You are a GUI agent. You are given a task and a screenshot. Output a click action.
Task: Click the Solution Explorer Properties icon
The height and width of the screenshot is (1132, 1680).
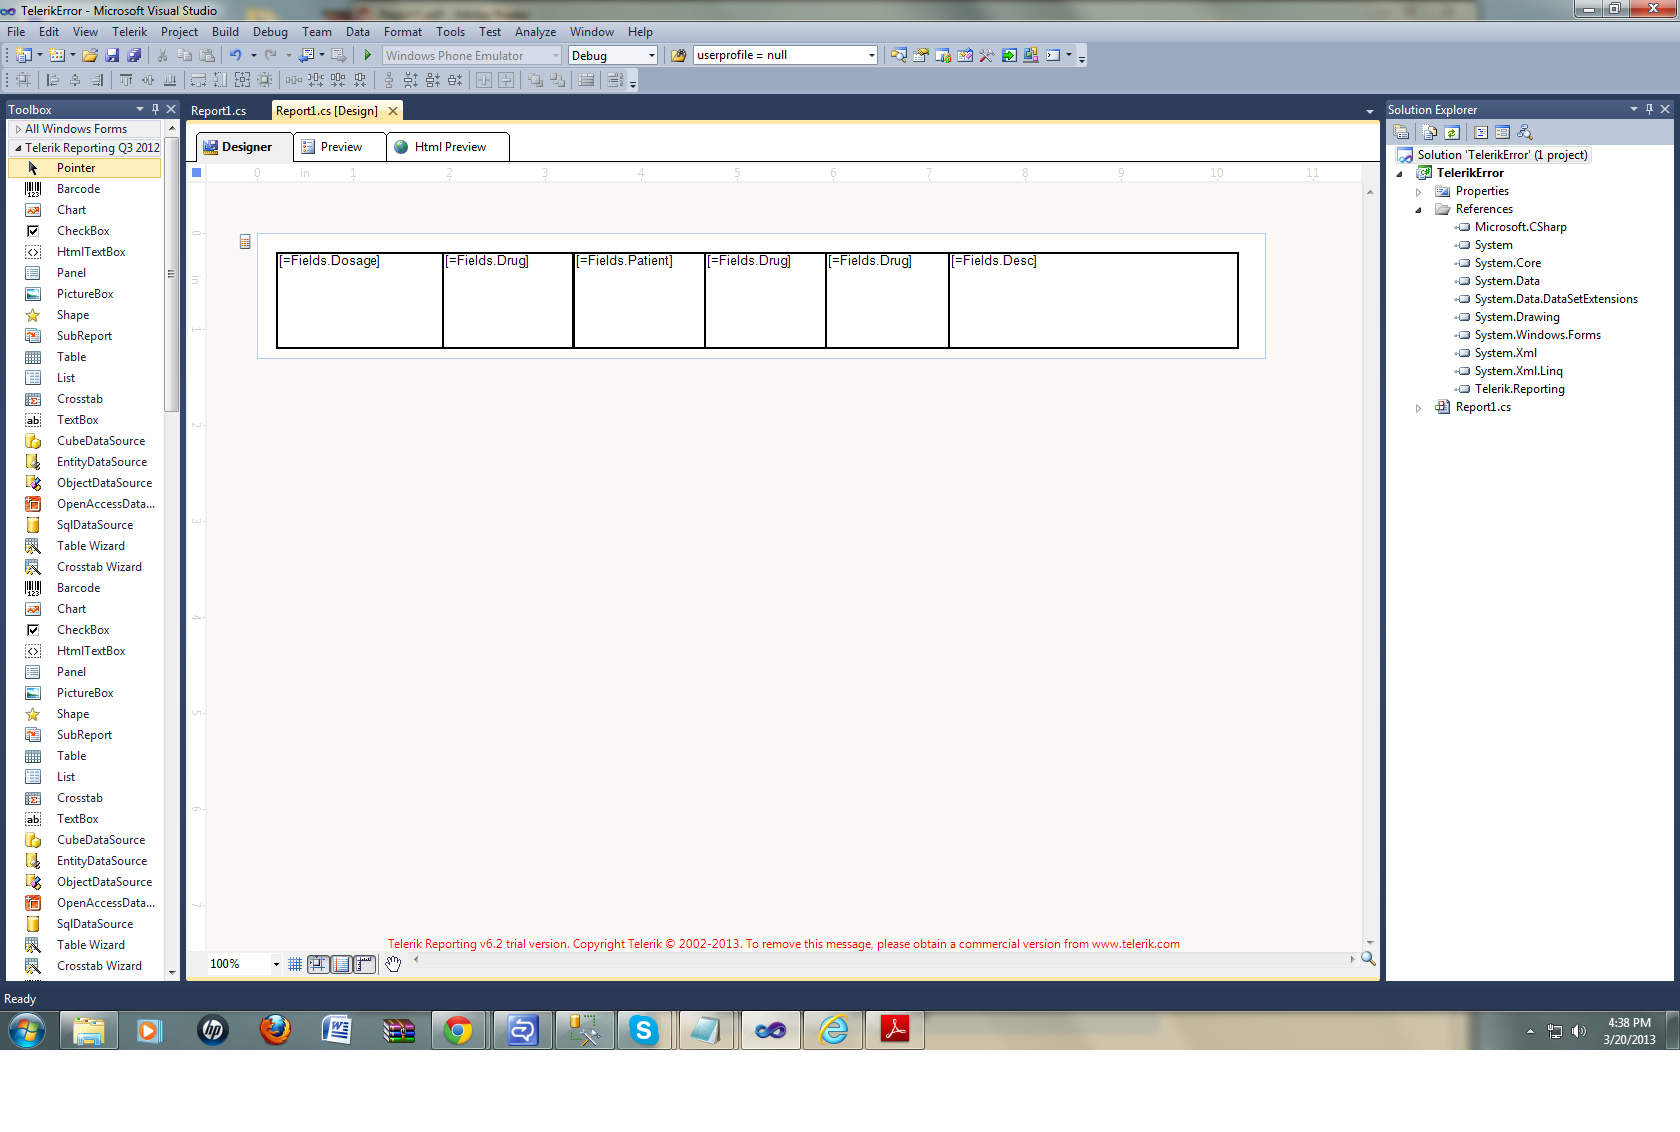[1401, 132]
